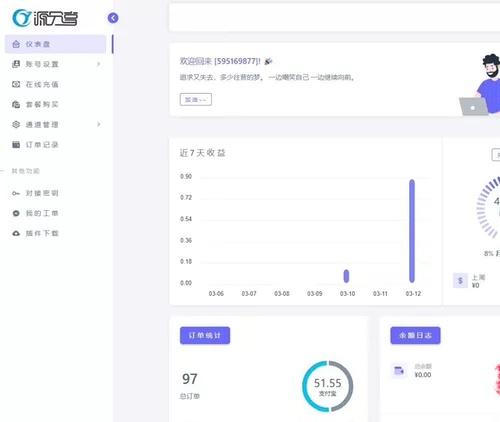Click the 03-06 axis label

pyautogui.click(x=216, y=294)
